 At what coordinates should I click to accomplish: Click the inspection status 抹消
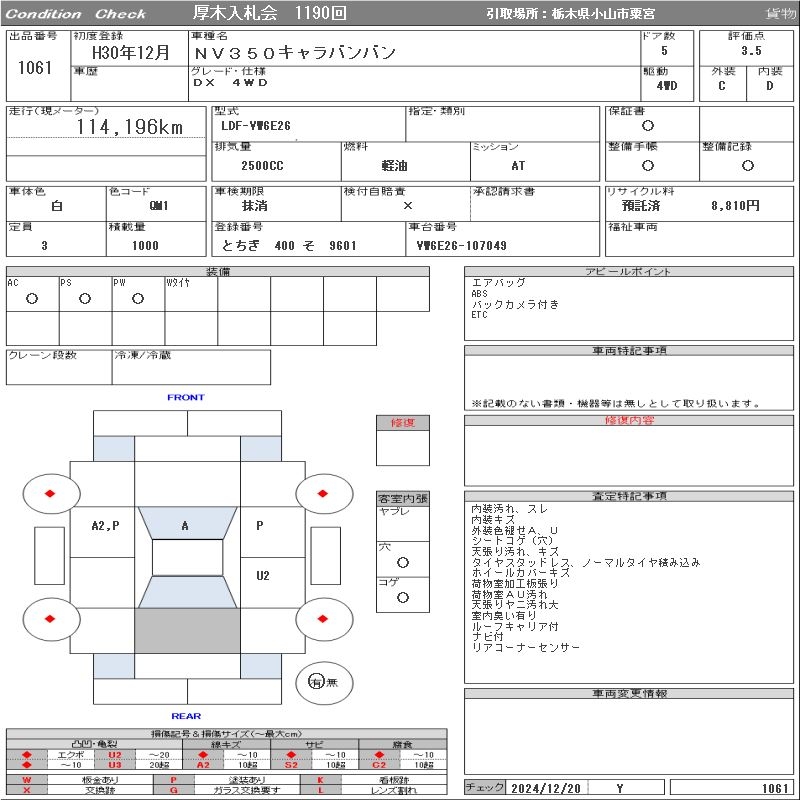coord(255,206)
